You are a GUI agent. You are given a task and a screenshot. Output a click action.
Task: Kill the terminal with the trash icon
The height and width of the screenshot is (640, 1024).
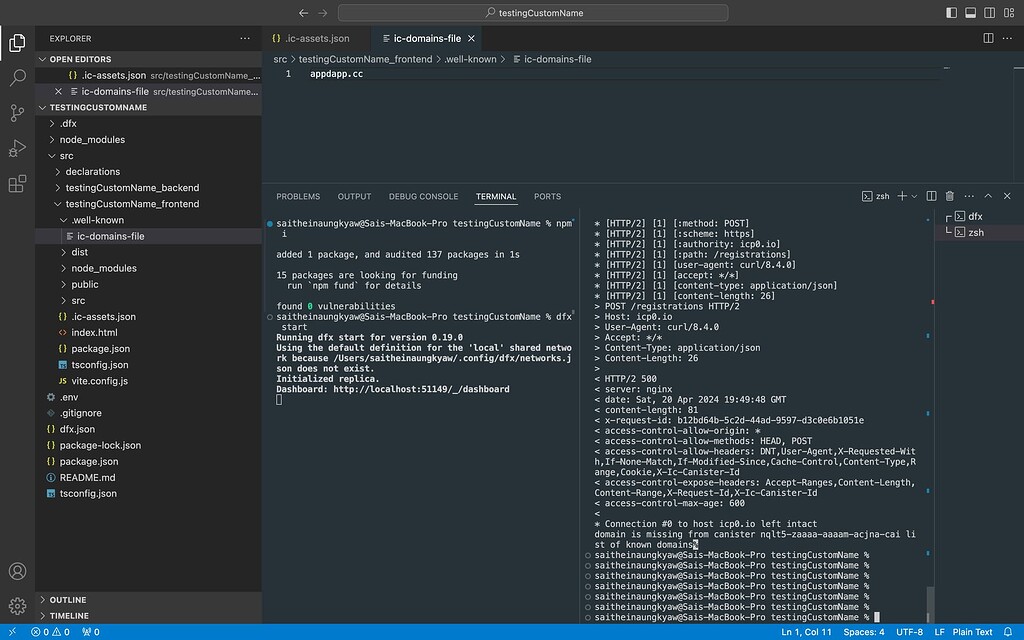tap(949, 196)
